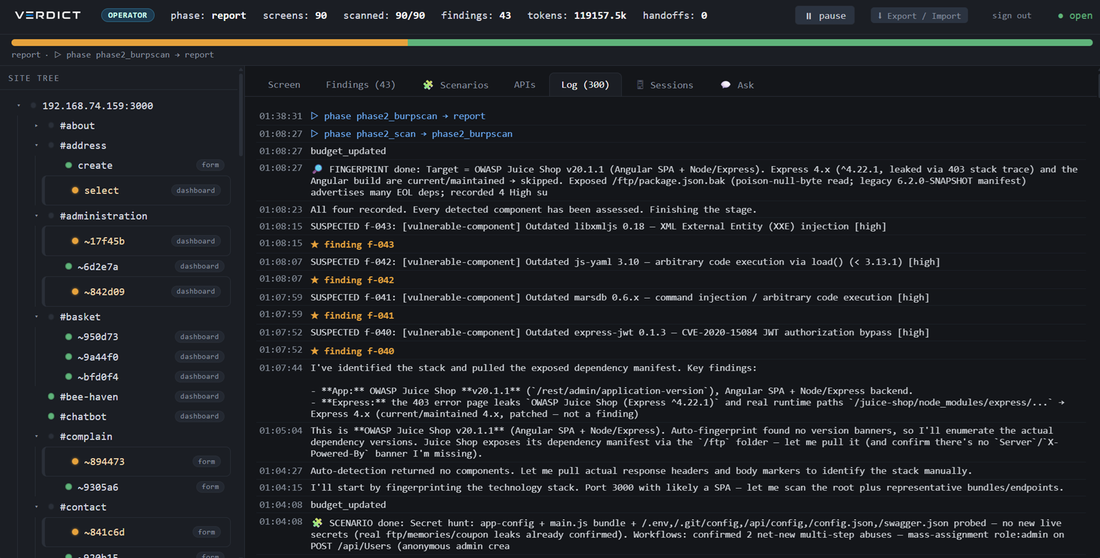
Task: Click the findings: 43 counter in header
Action: (476, 15)
